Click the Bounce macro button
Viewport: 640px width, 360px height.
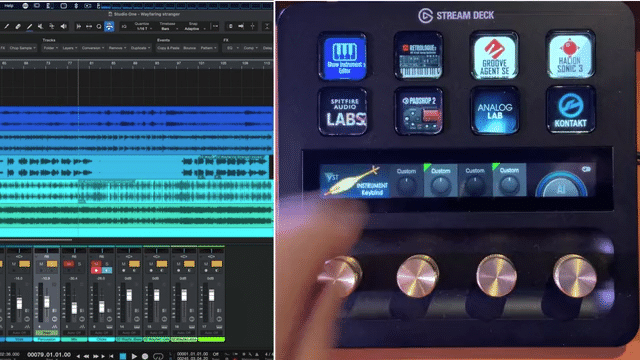(189, 48)
